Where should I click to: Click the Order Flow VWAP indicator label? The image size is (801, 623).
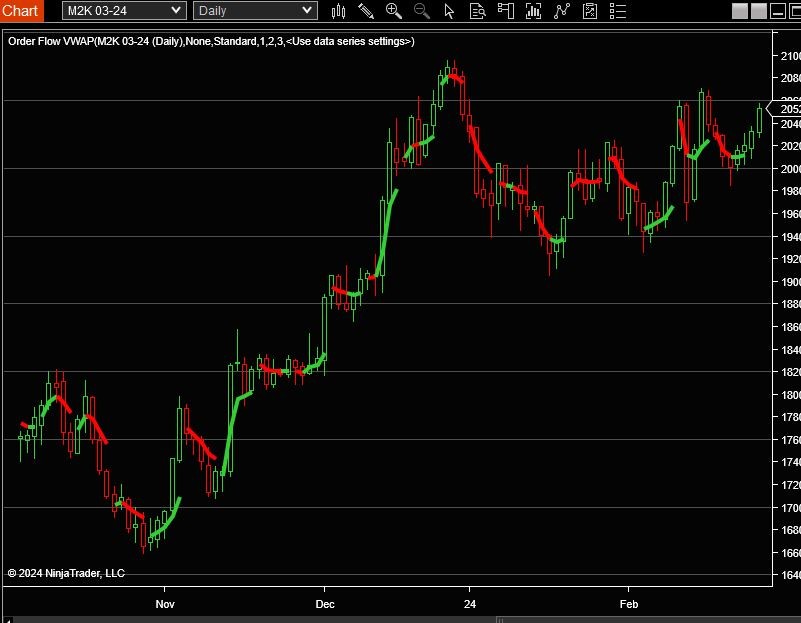(211, 41)
